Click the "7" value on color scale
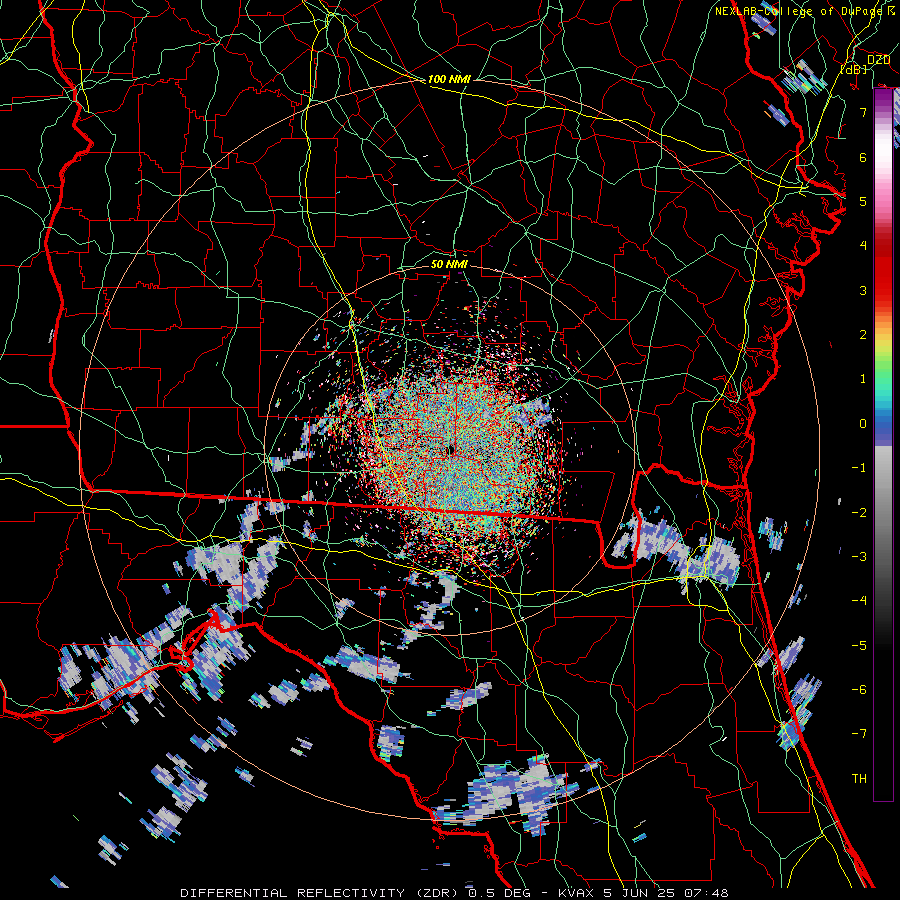Image resolution: width=900 pixels, height=900 pixels. pyautogui.click(x=863, y=112)
